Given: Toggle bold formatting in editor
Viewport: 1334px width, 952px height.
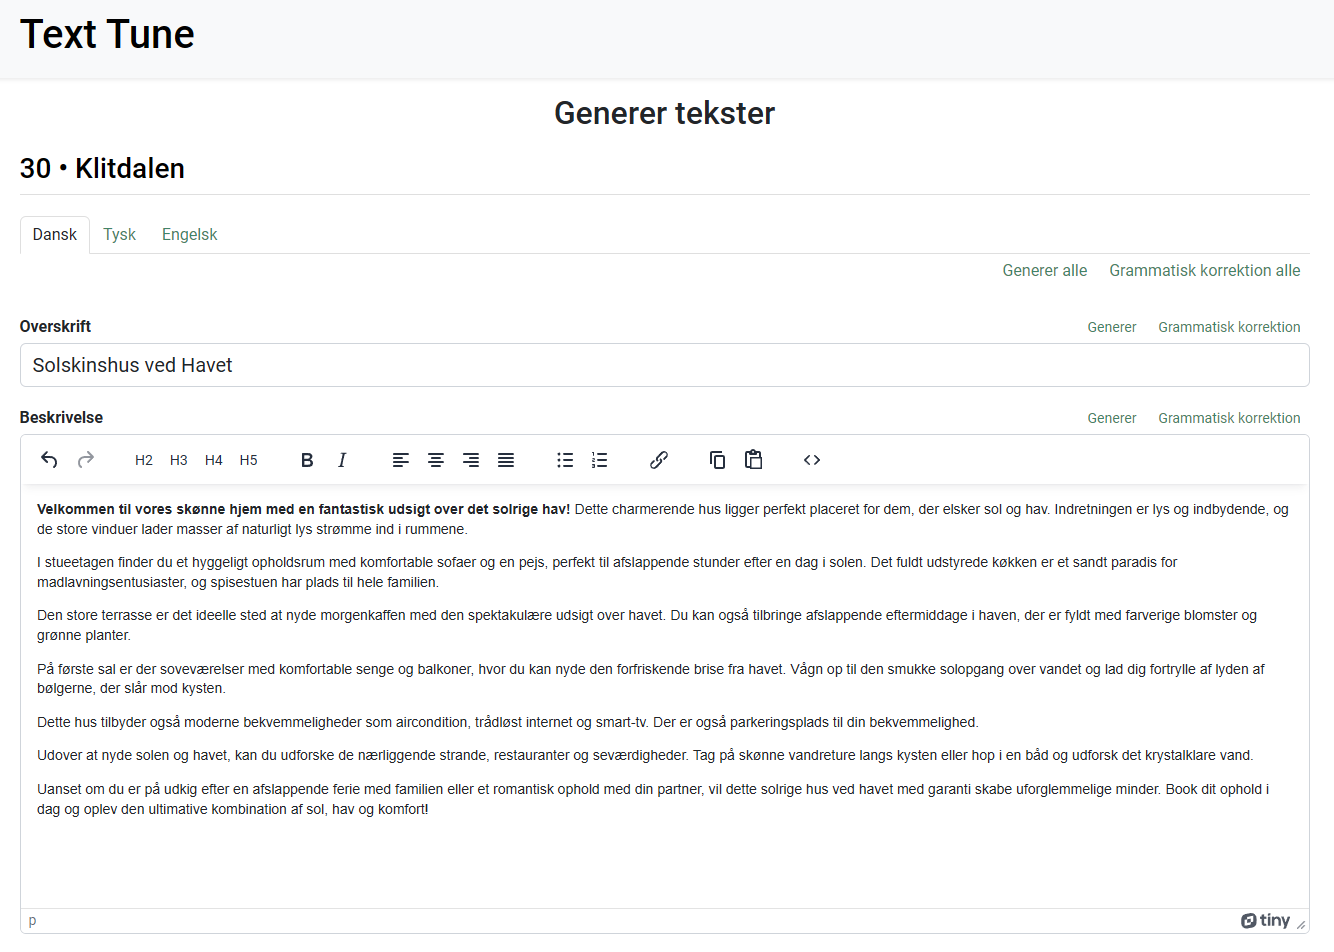Looking at the screenshot, I should click(307, 460).
